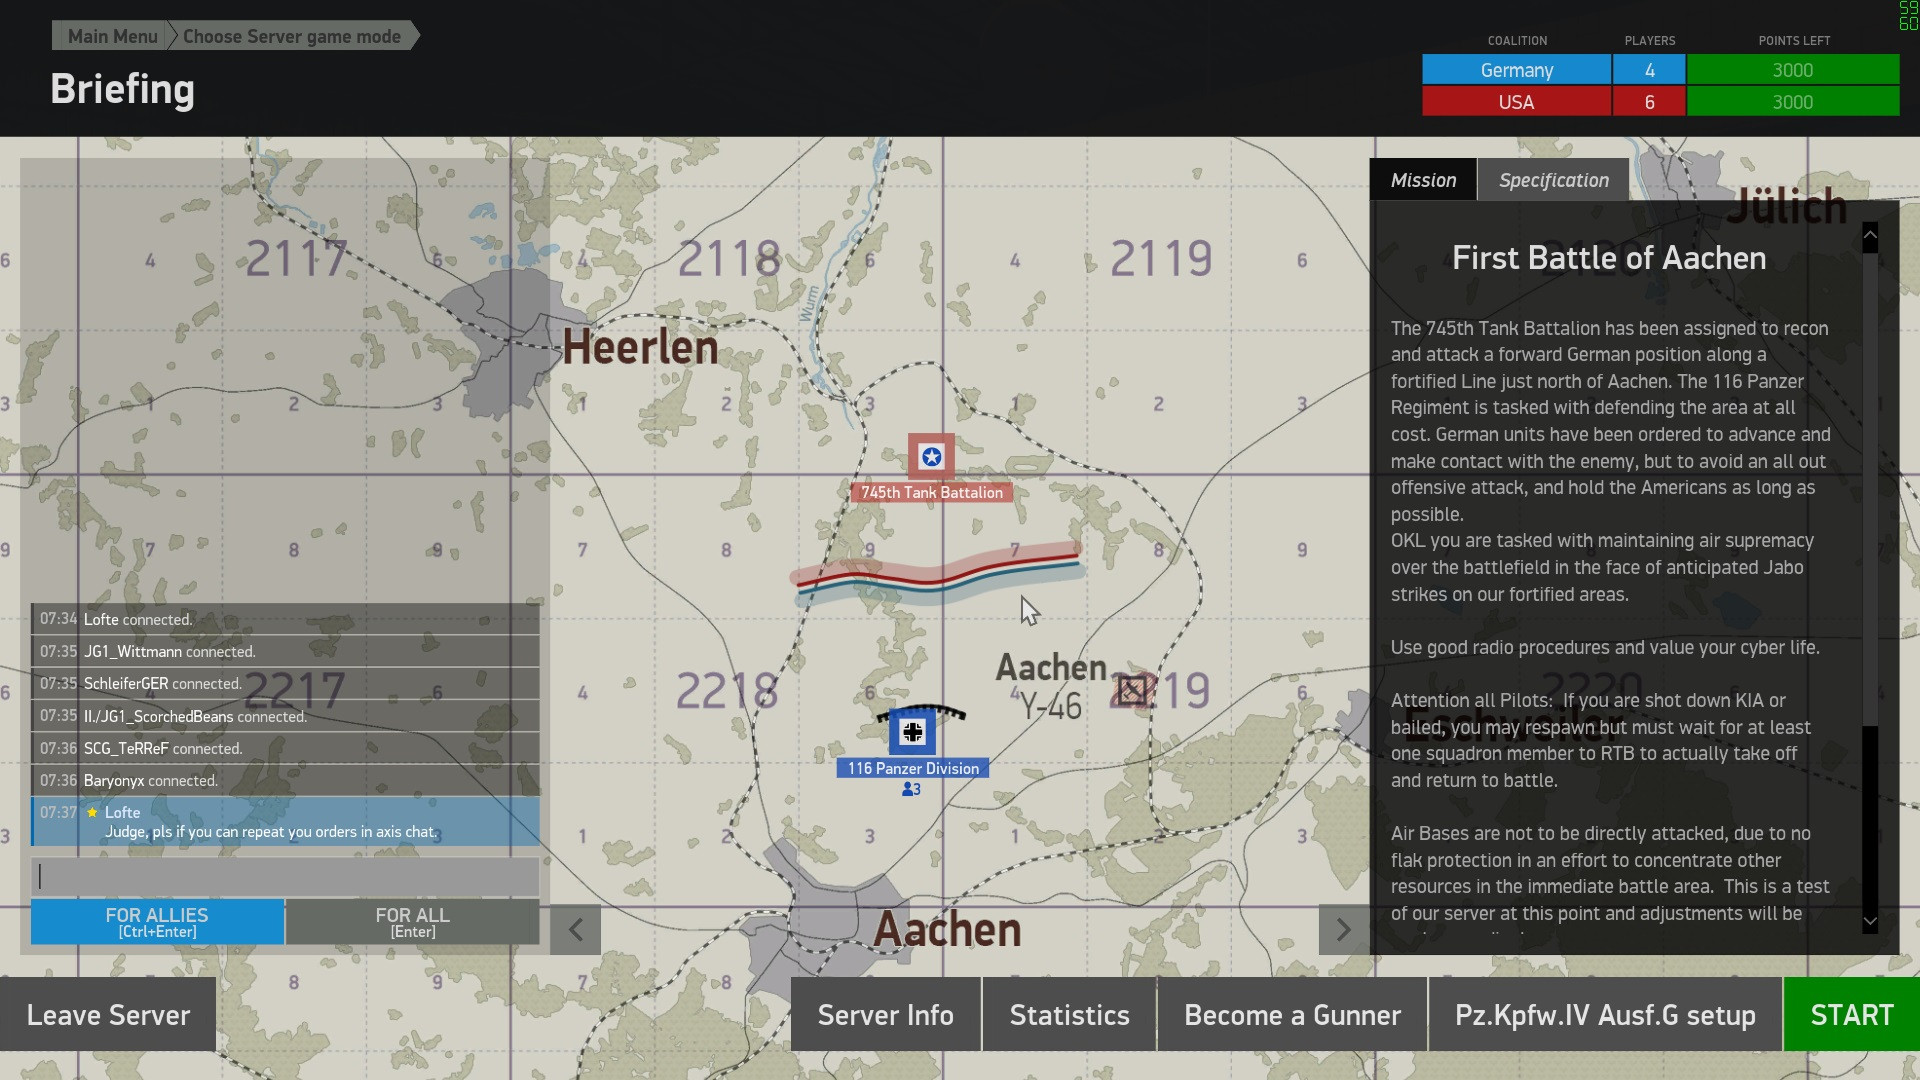
Task: Click chat line 'SchleiferGER connected.'
Action: point(285,683)
